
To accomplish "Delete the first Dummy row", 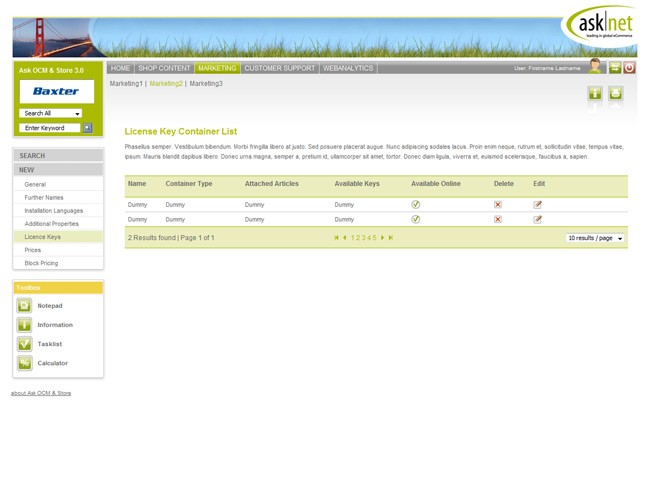I will pos(498,205).
